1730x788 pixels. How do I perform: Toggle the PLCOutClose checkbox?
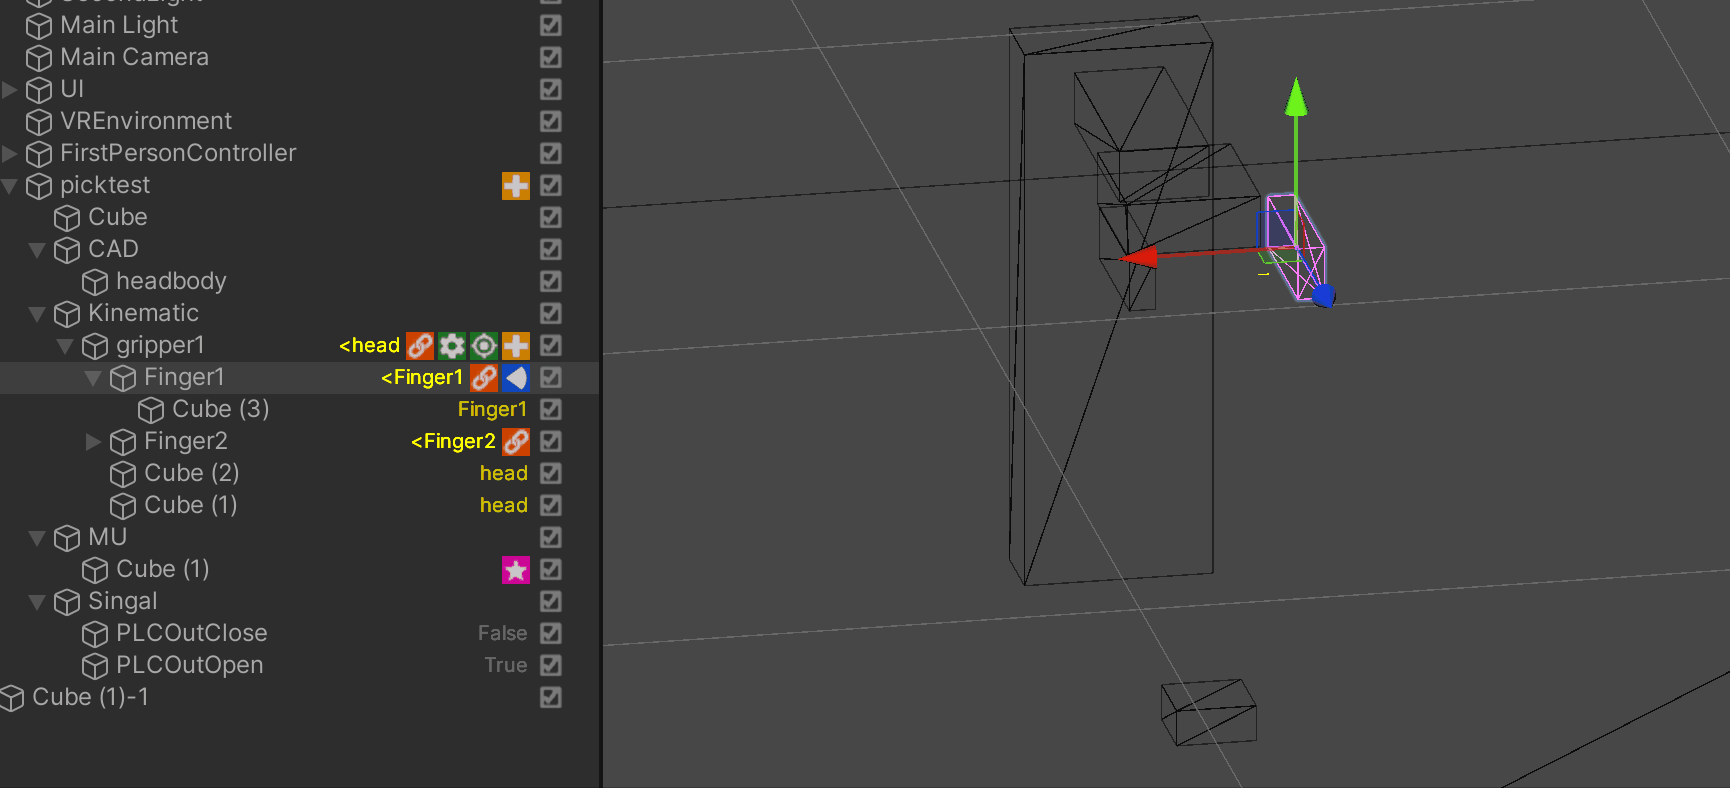[x=551, y=633]
